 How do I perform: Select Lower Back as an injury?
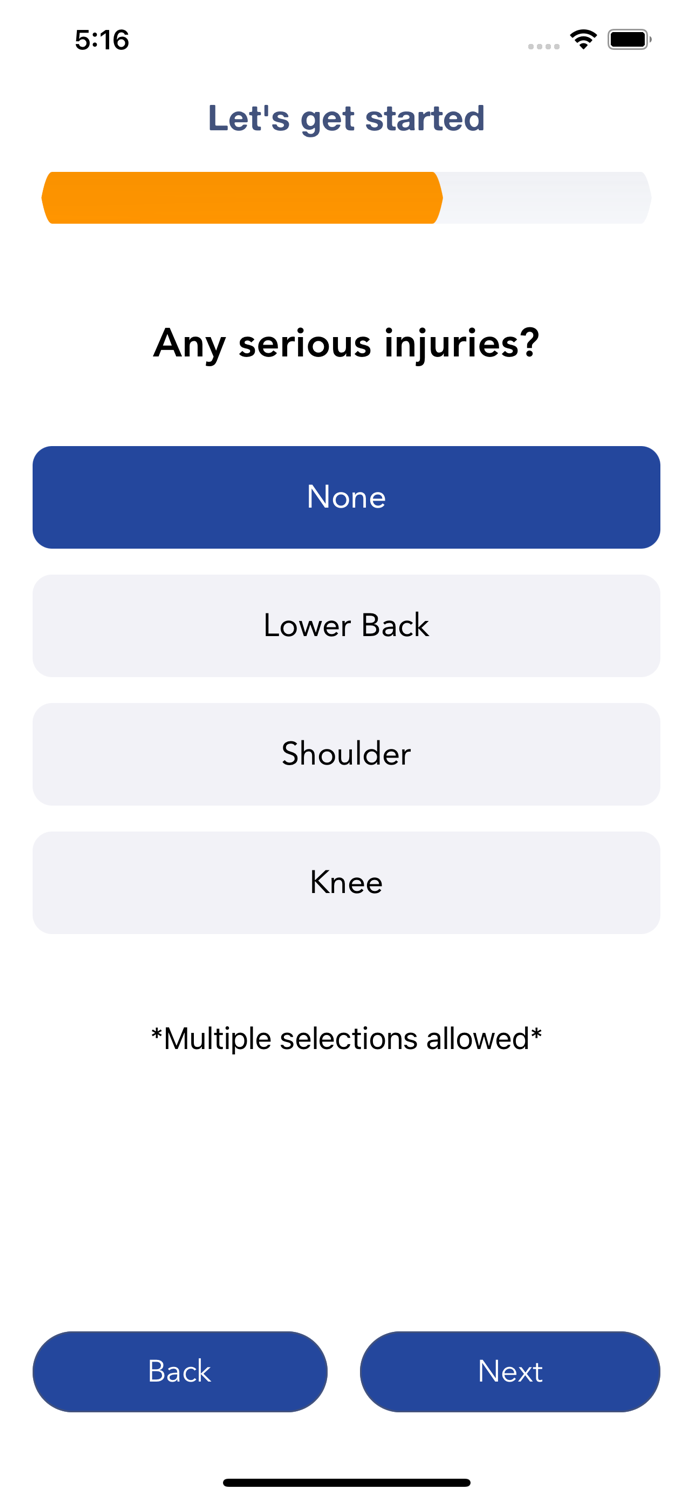coord(346,625)
